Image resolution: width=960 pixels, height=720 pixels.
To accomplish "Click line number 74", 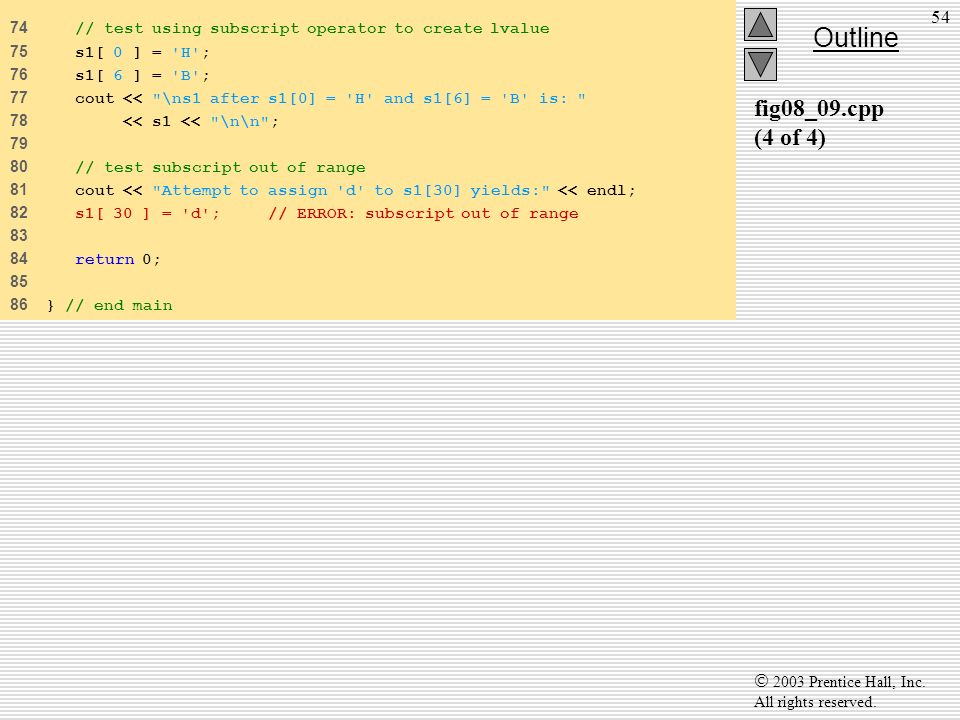I will [x=19, y=28].
